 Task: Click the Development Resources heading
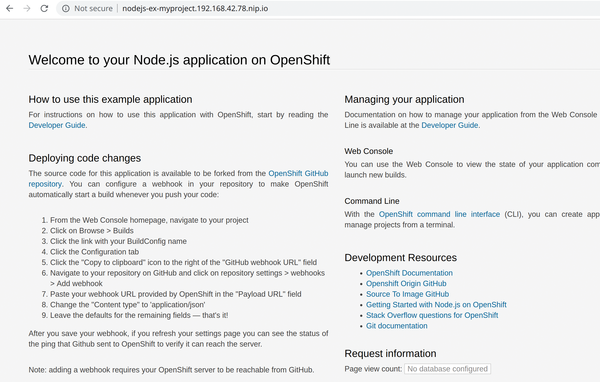[x=400, y=258]
